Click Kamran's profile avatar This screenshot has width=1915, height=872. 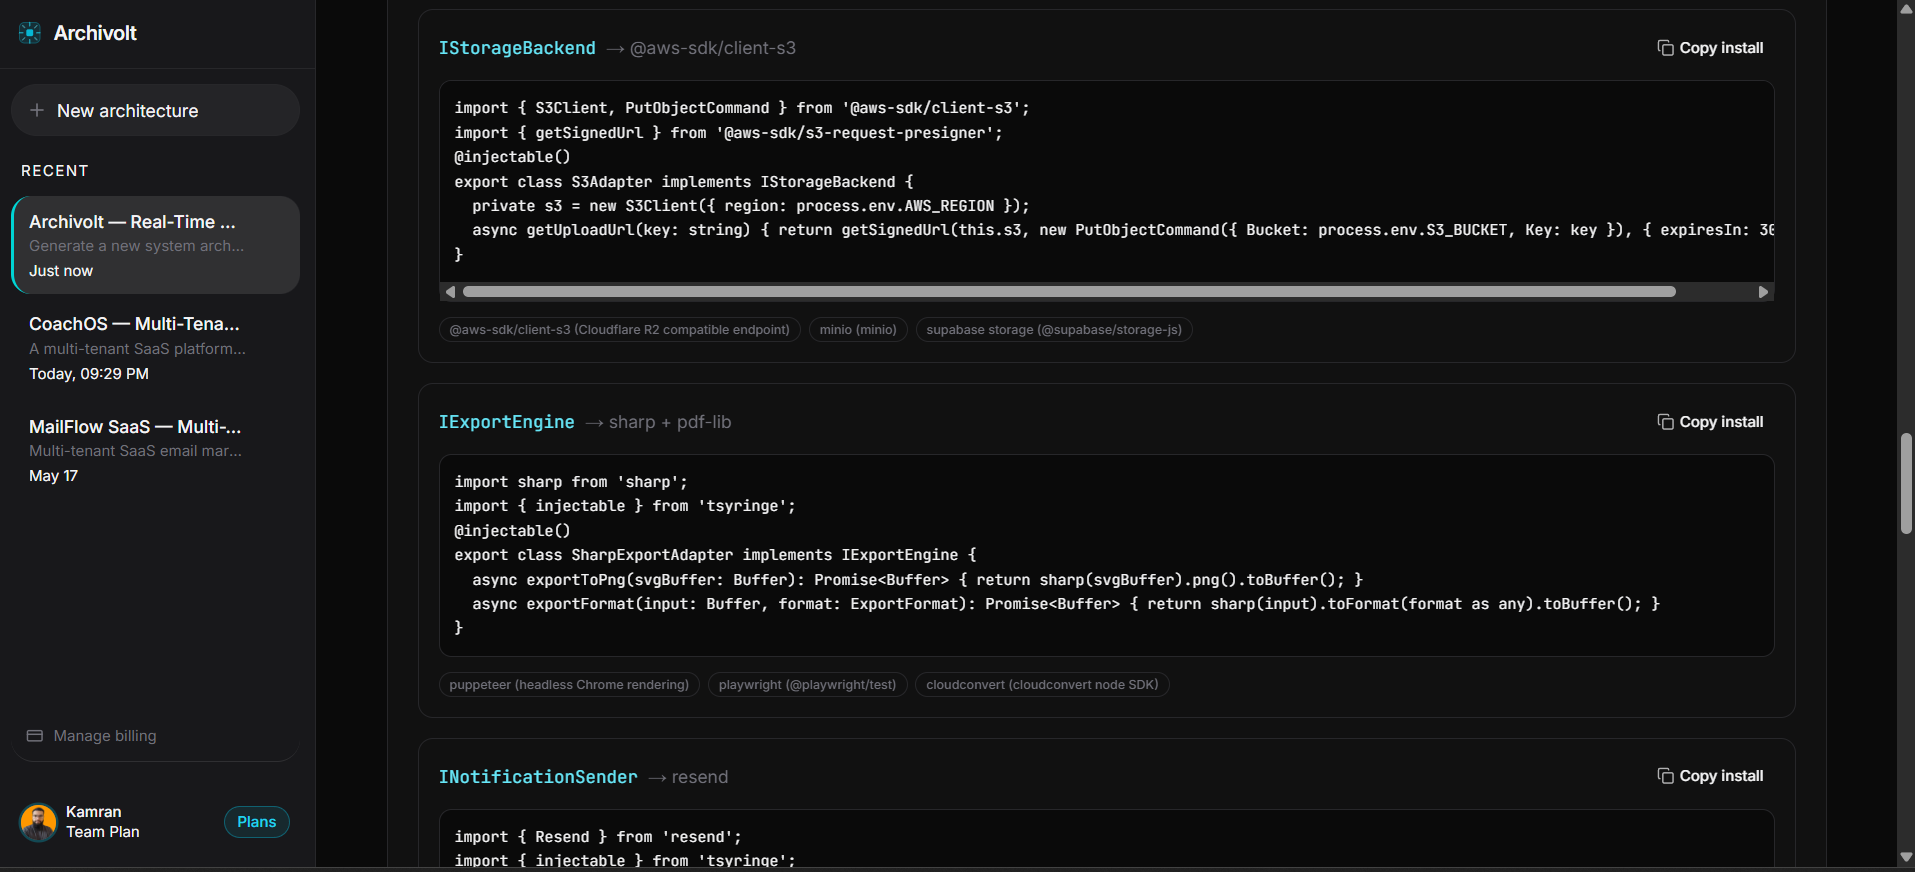pyautogui.click(x=38, y=822)
